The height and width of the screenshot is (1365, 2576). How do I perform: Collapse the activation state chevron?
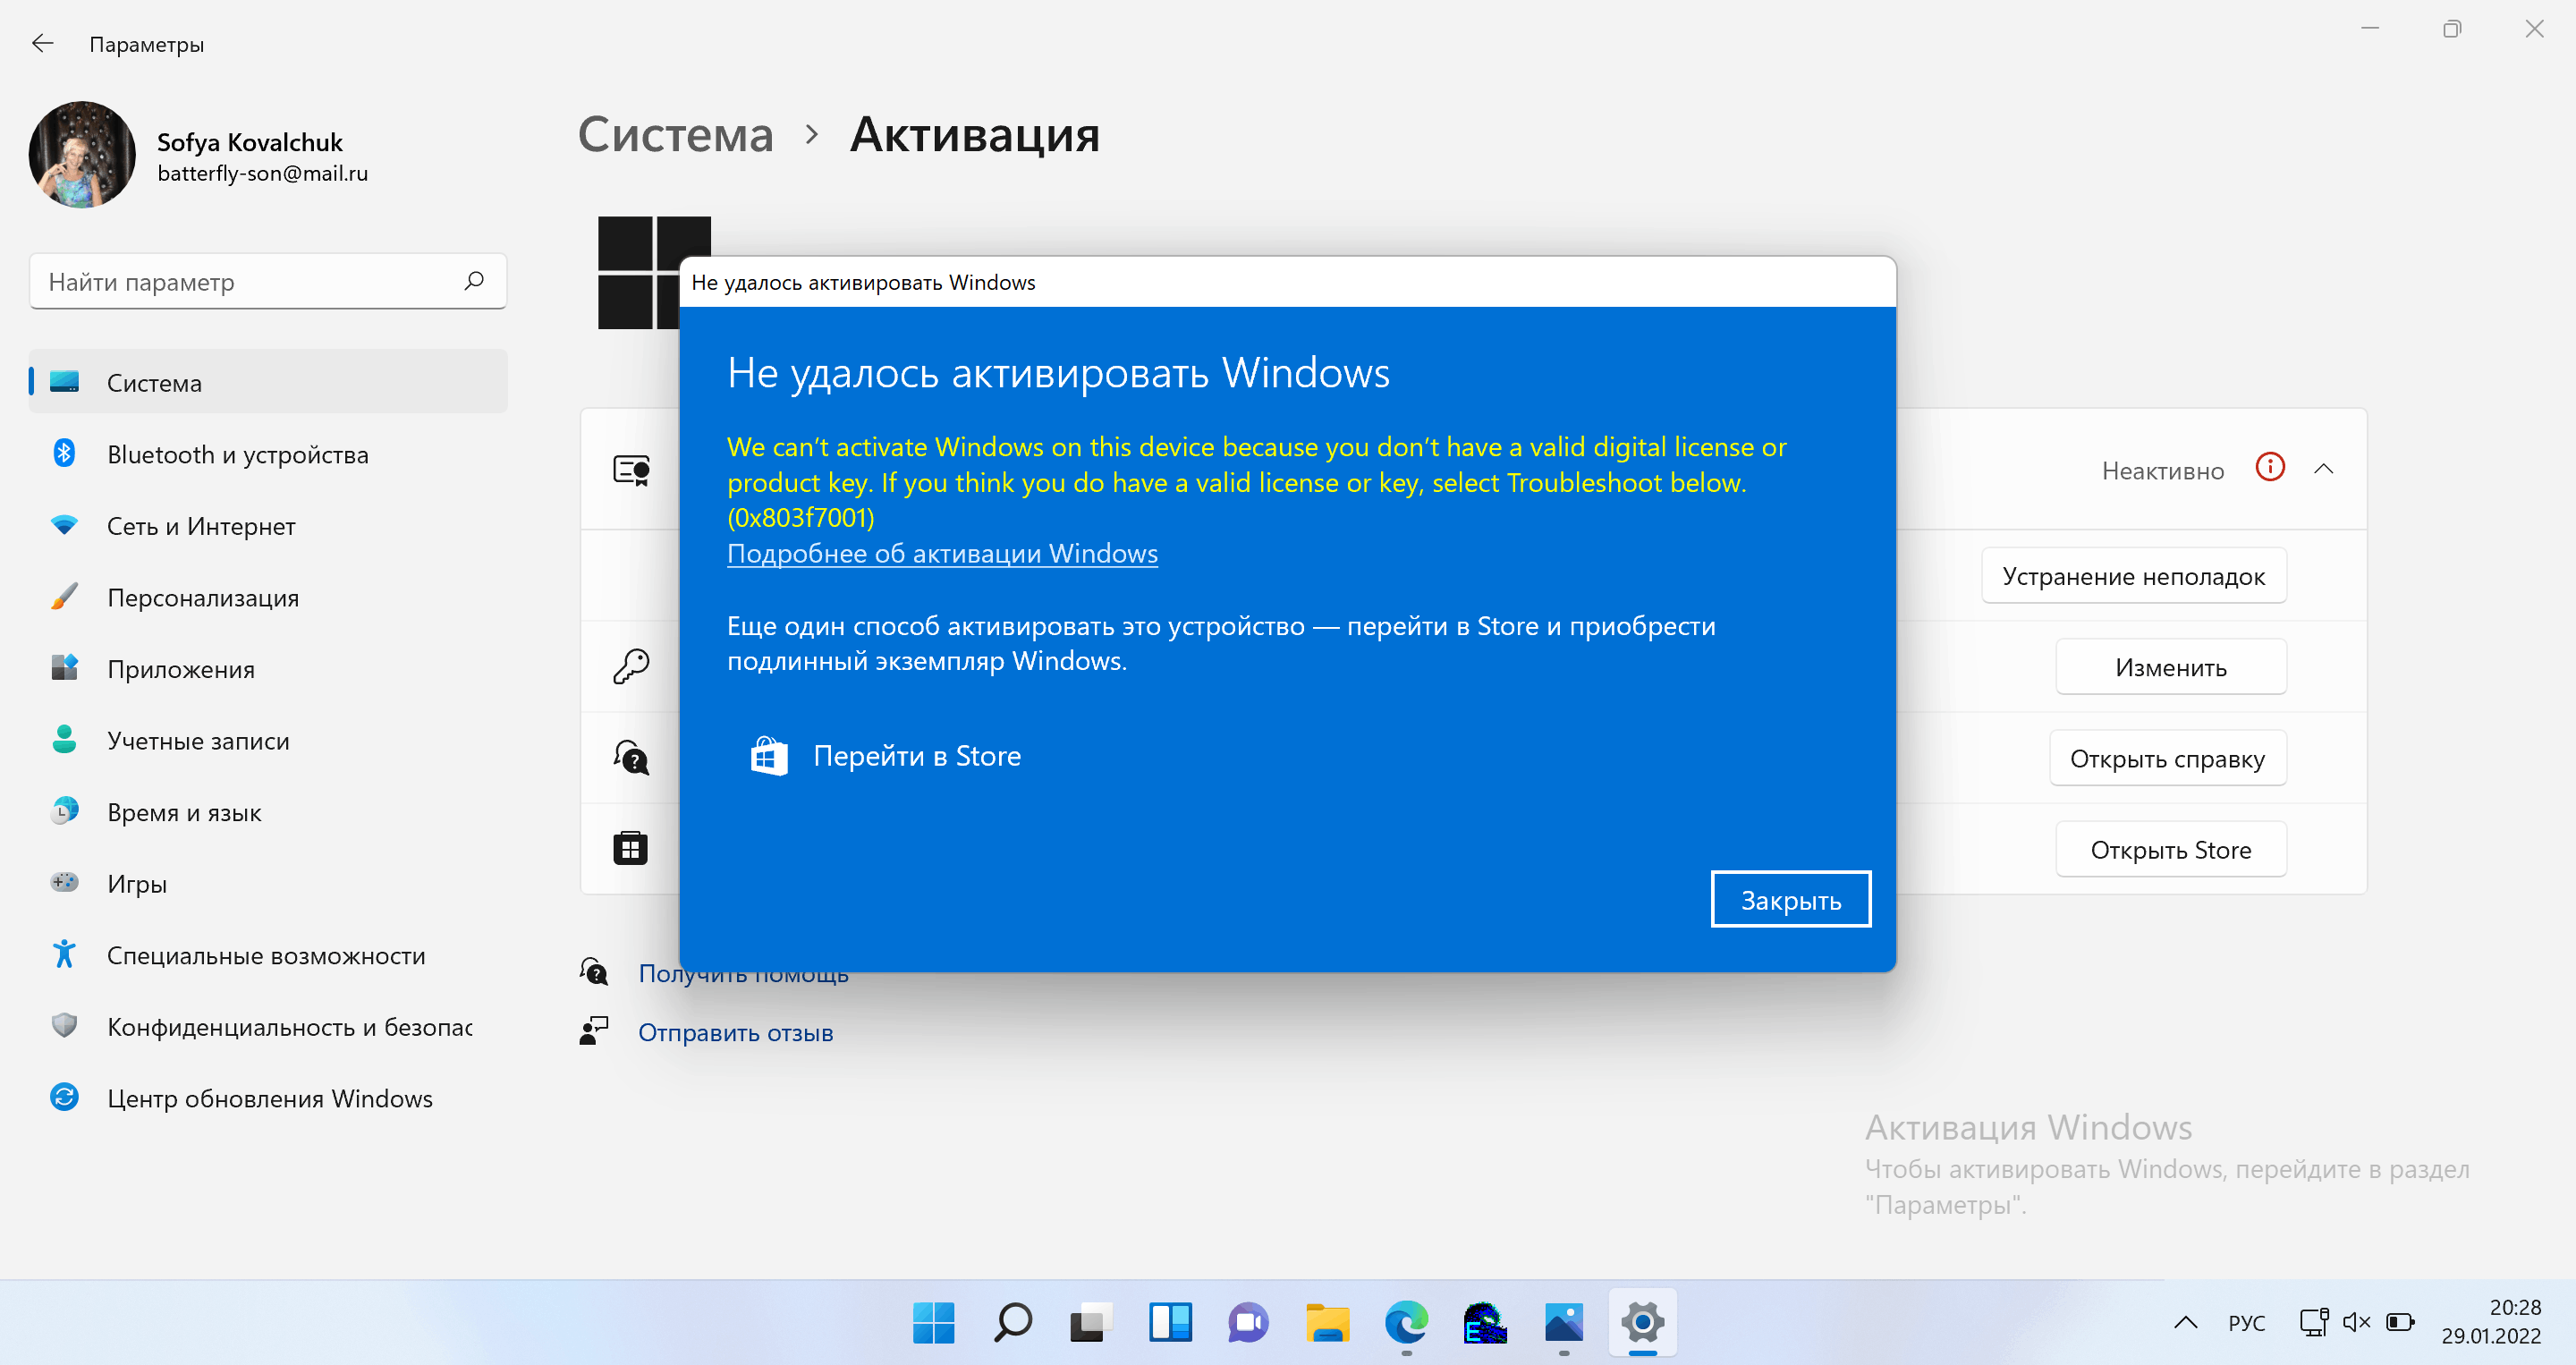tap(2323, 468)
